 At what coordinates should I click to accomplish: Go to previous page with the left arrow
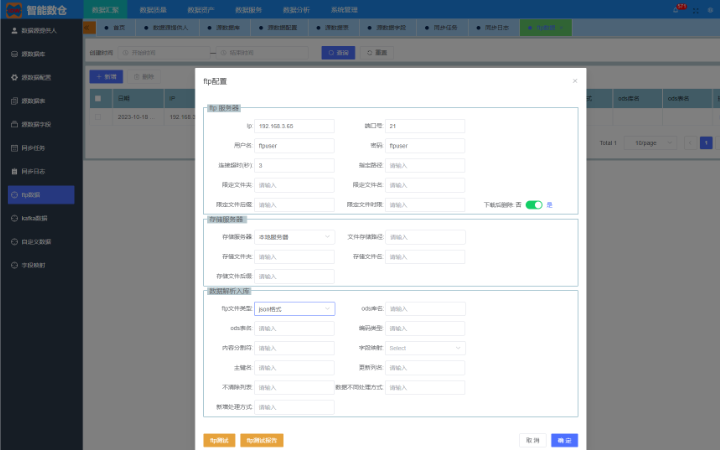tap(690, 143)
